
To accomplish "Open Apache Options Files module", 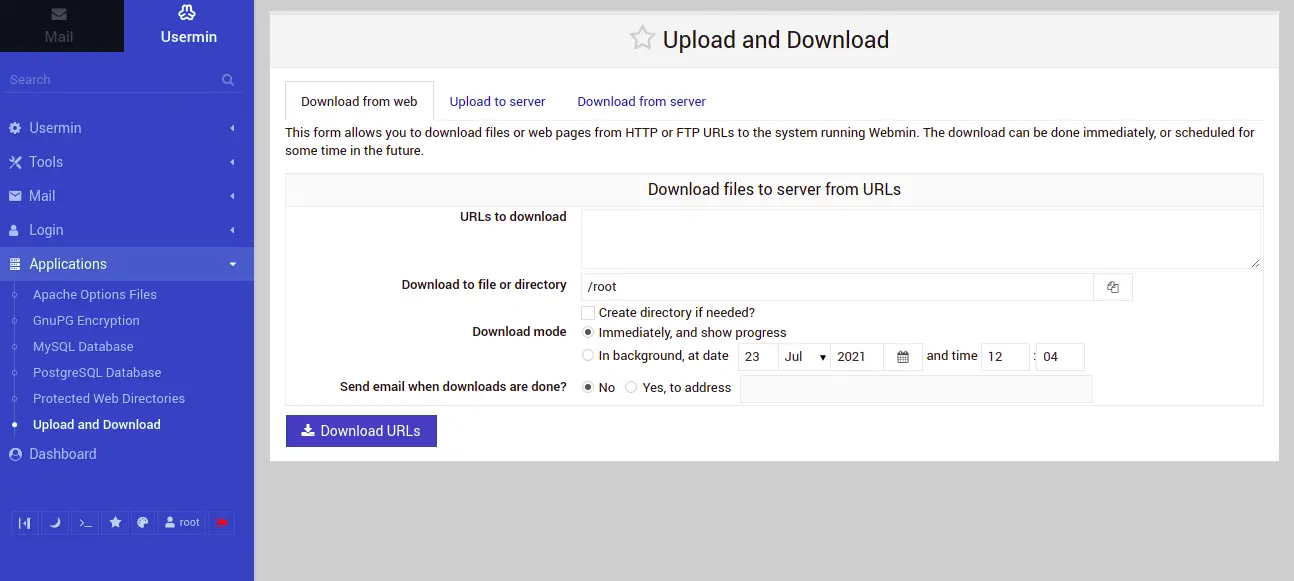I will [95, 295].
